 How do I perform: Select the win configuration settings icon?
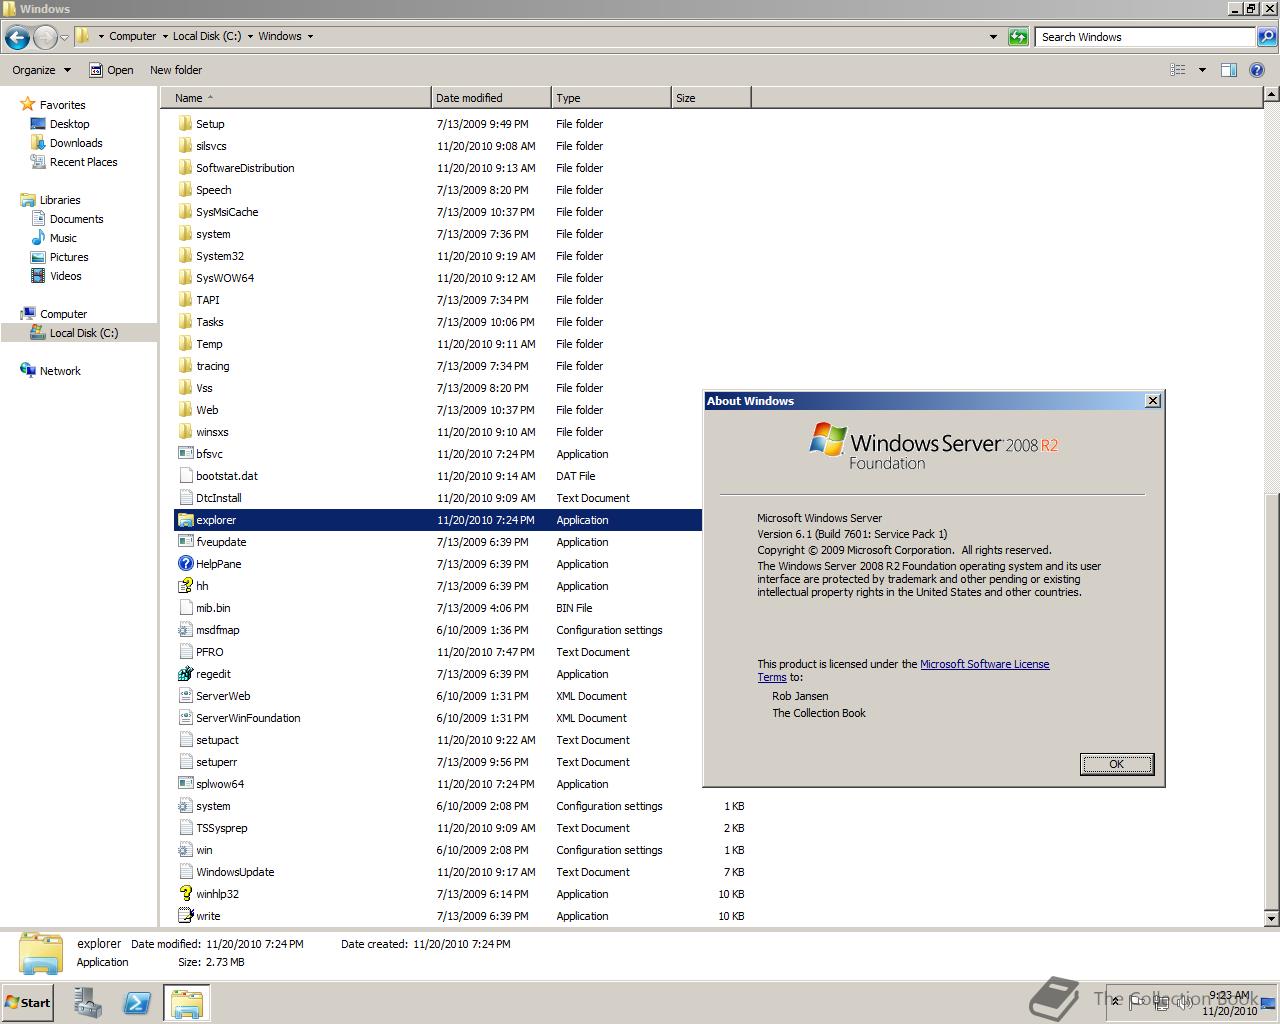pos(185,850)
